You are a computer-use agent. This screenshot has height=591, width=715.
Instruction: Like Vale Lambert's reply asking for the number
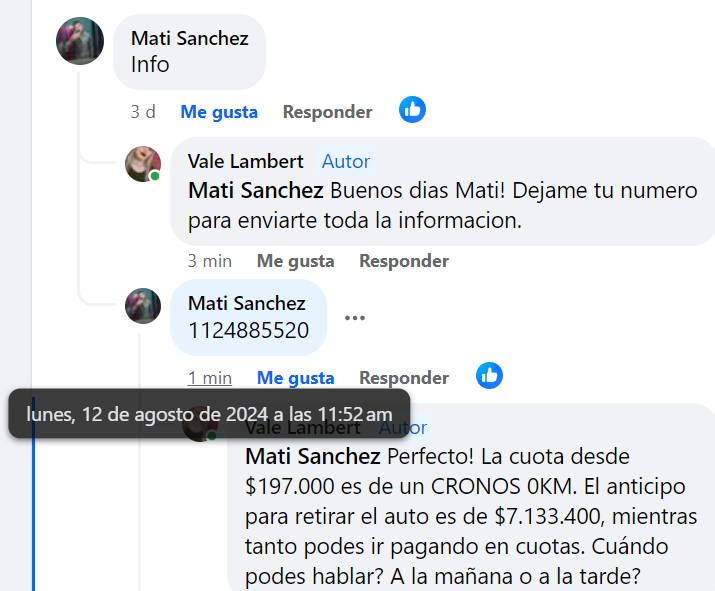click(x=295, y=261)
